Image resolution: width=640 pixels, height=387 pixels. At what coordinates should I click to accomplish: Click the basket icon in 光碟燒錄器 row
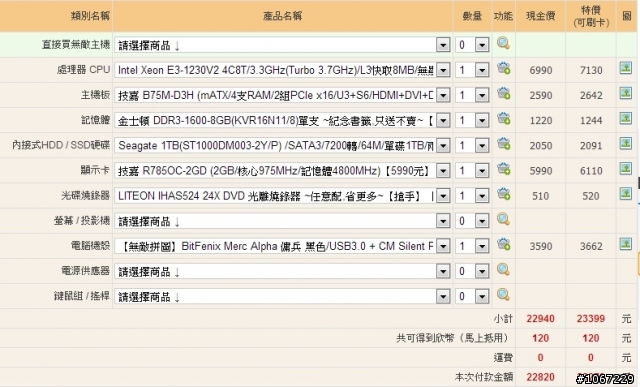pyautogui.click(x=503, y=194)
